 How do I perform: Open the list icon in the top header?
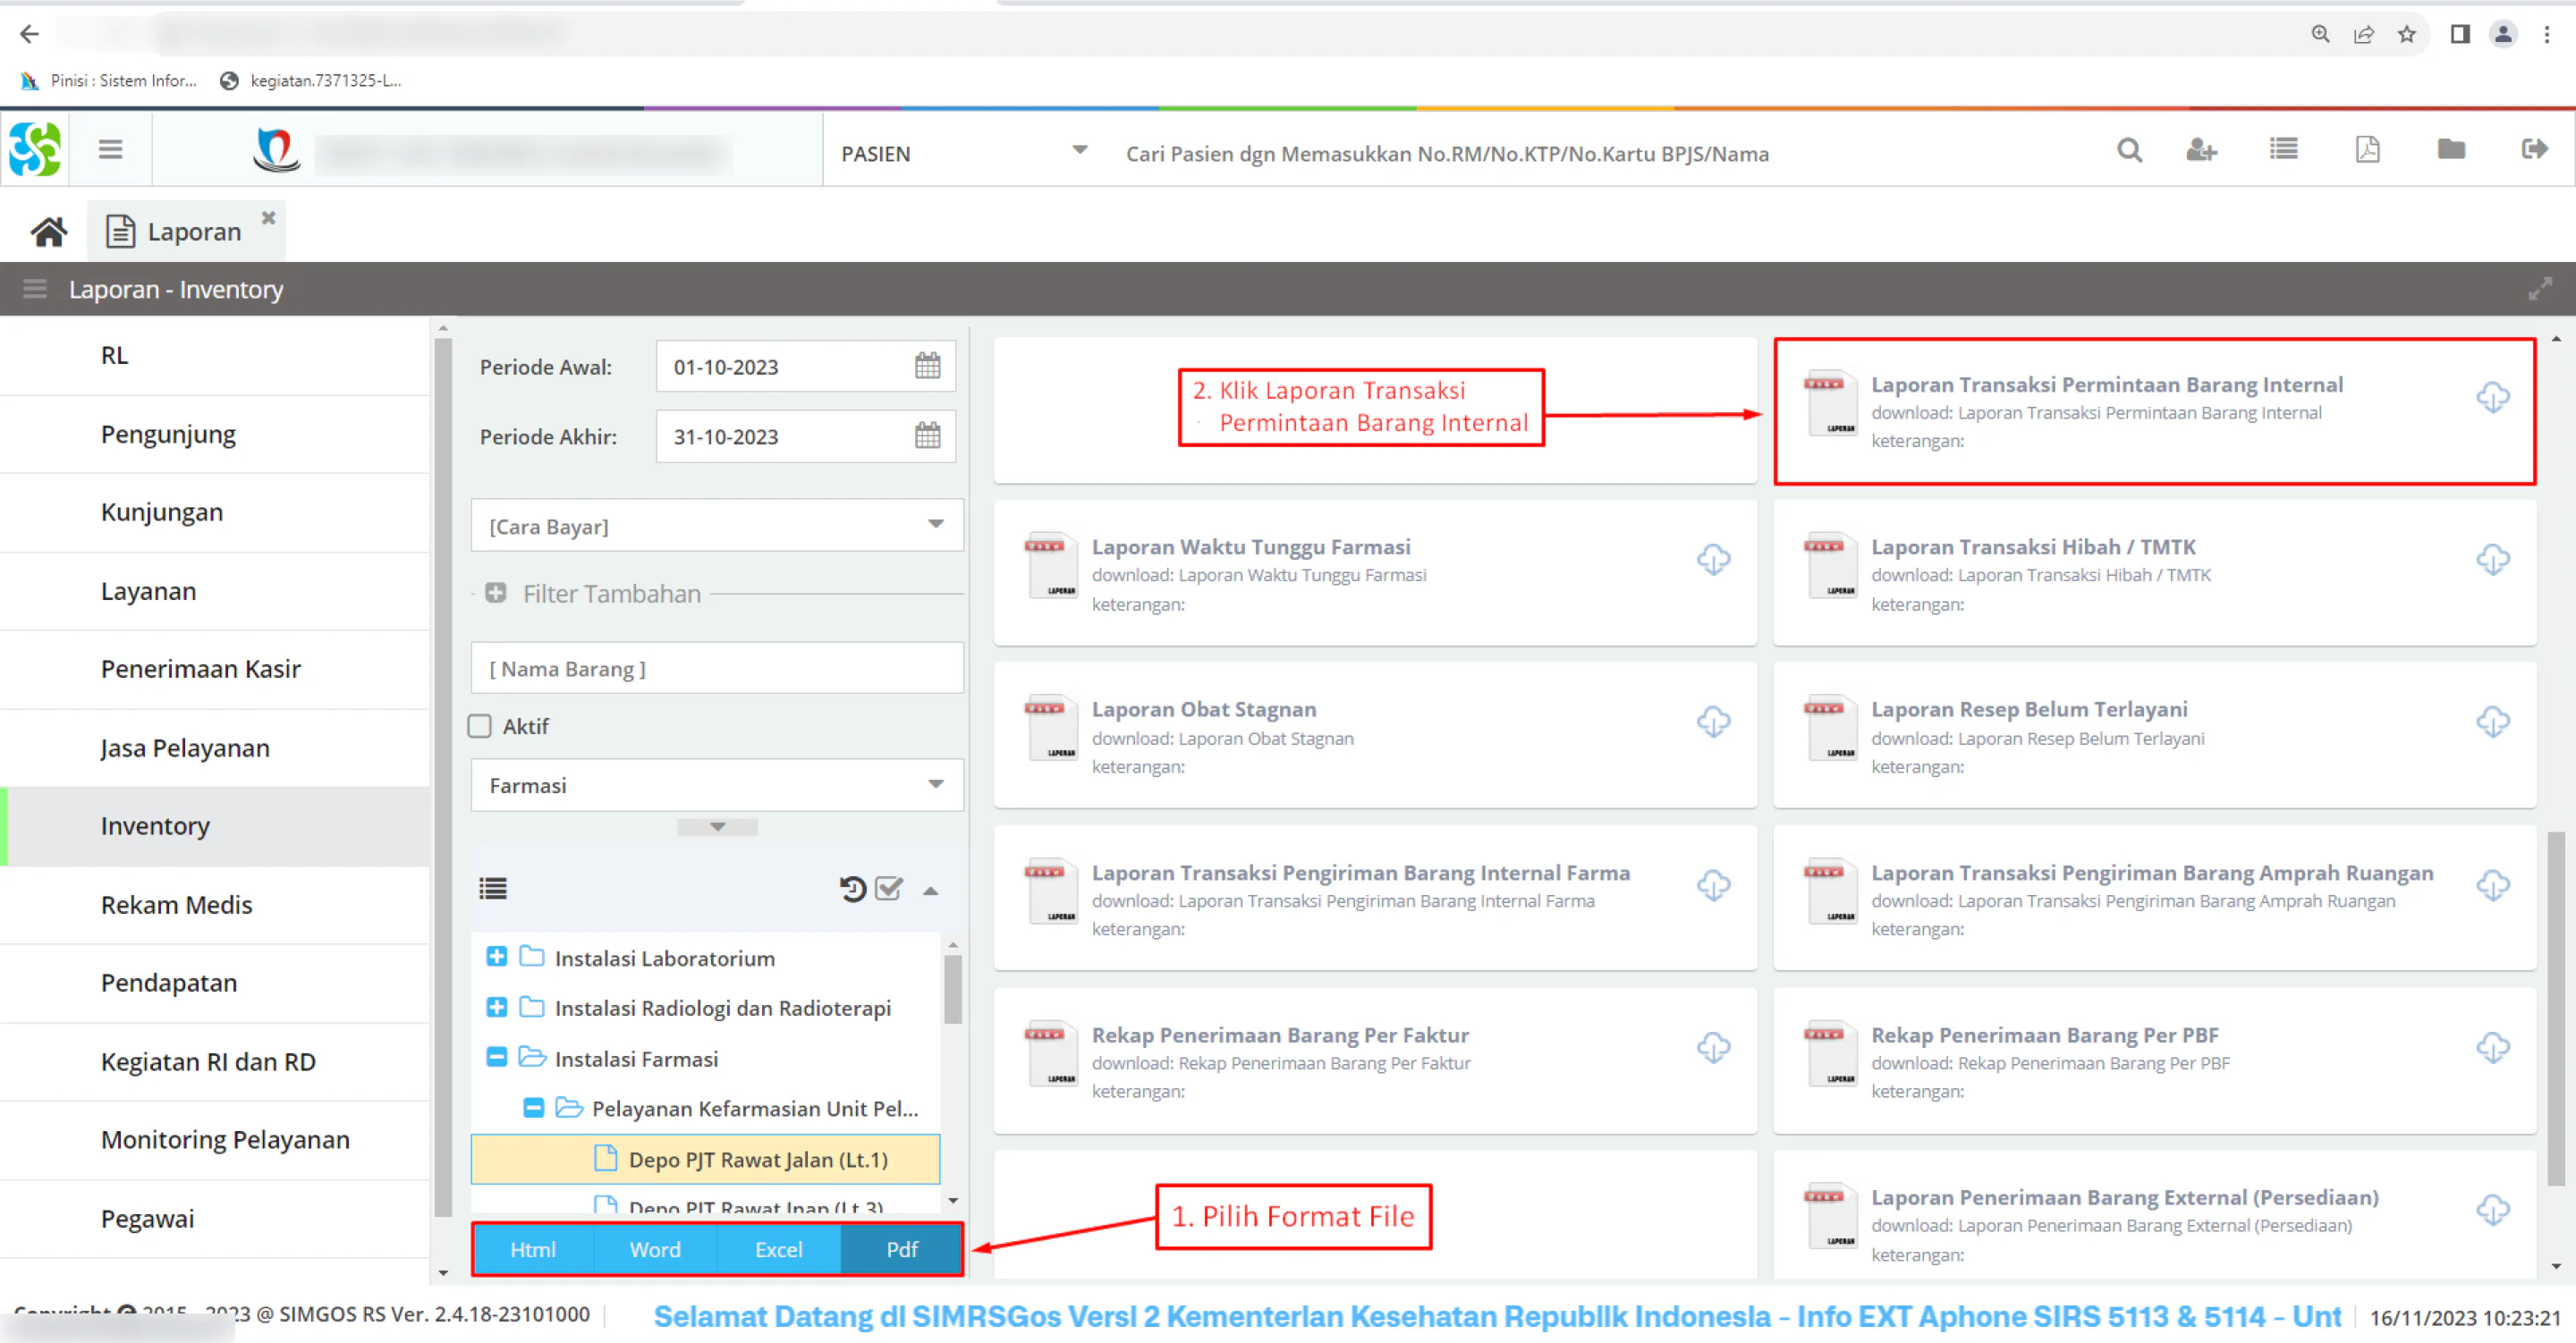[x=2284, y=150]
